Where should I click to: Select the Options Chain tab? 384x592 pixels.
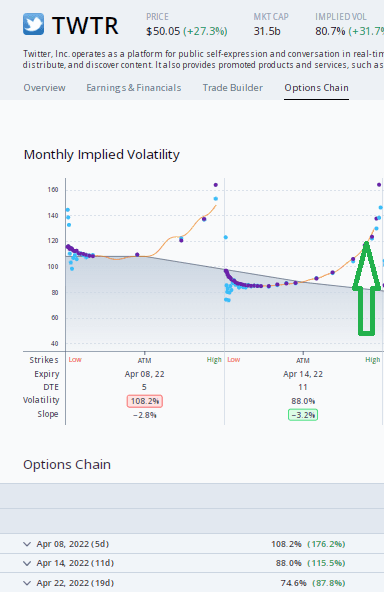pyautogui.click(x=316, y=88)
